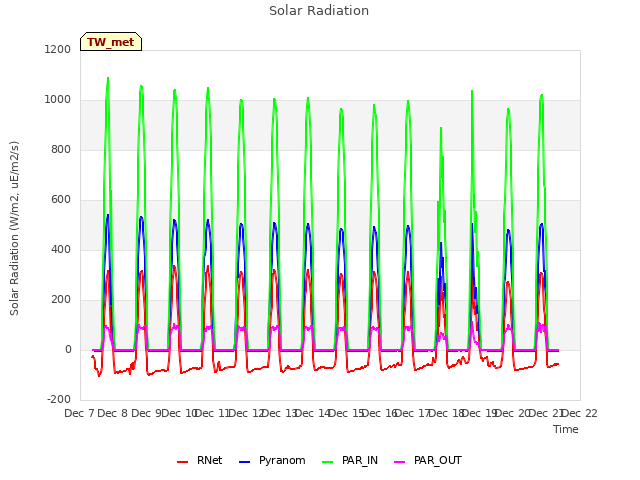Toggle the PAR_IN legend entry
This screenshot has height=480, width=640.
coord(350,461)
